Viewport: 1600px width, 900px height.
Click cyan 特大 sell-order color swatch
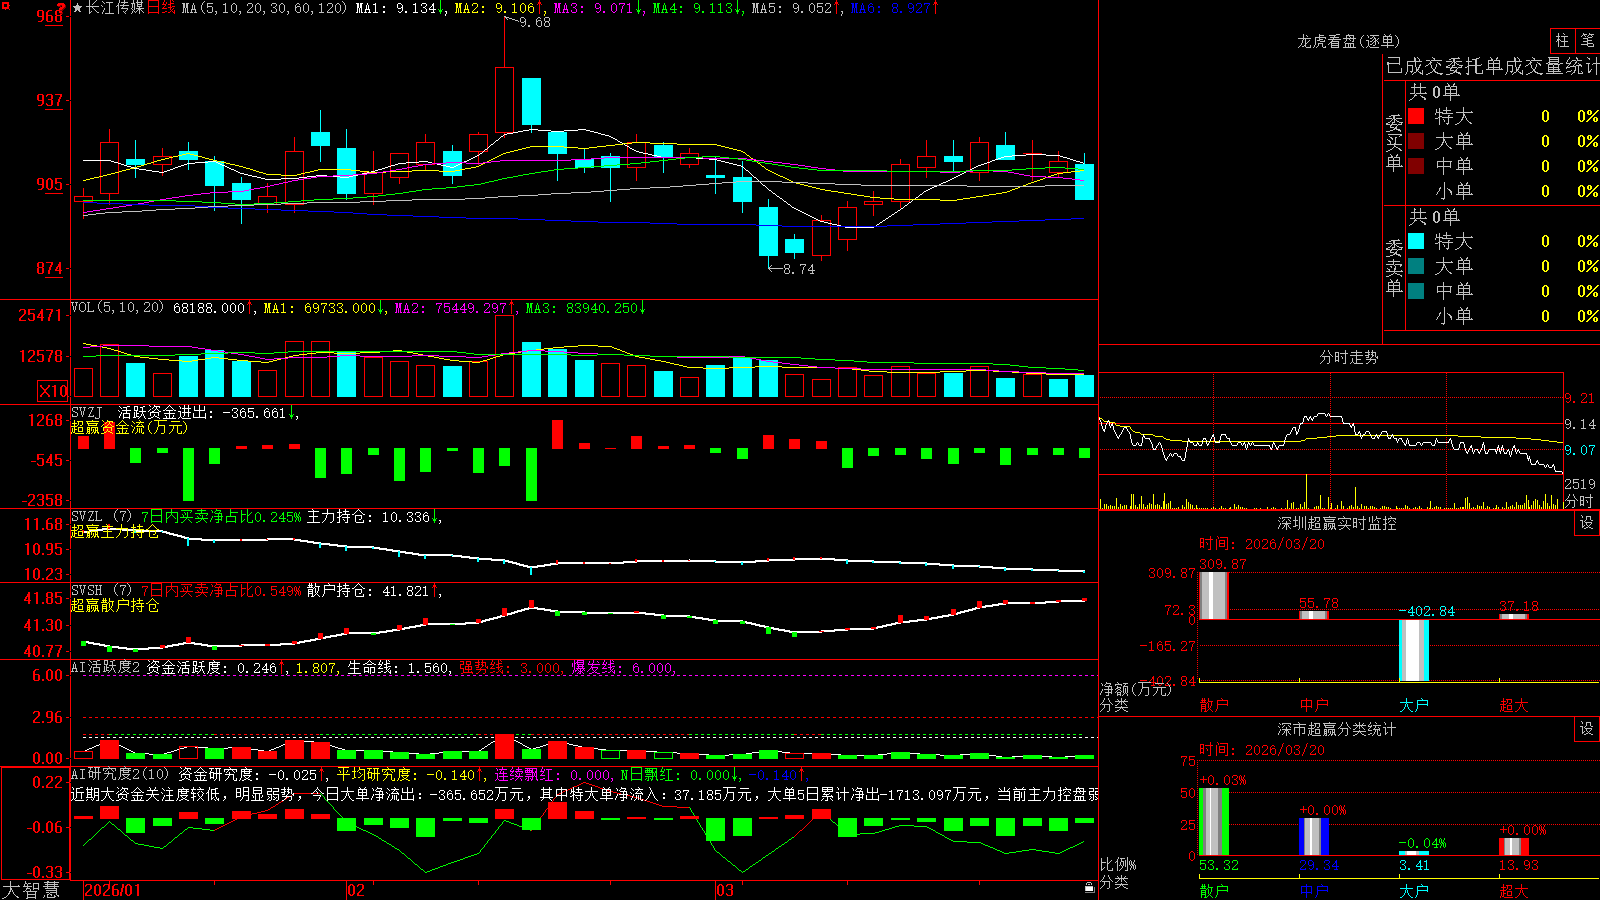(x=1416, y=241)
